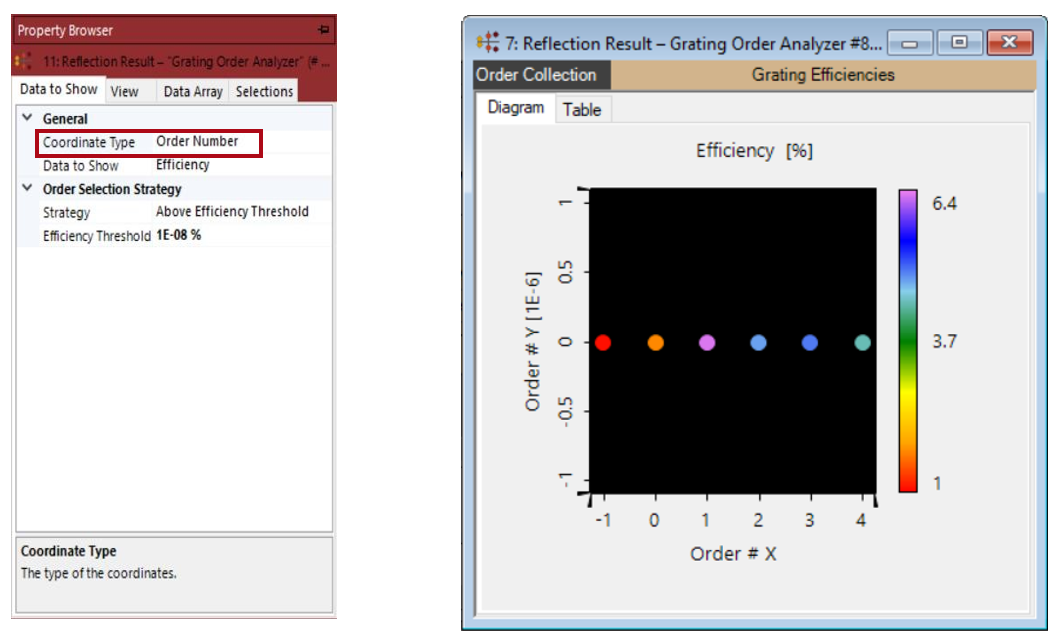This screenshot has width=1060, height=643.
Task: Switch to the Diagram tab
Action: coord(516,108)
